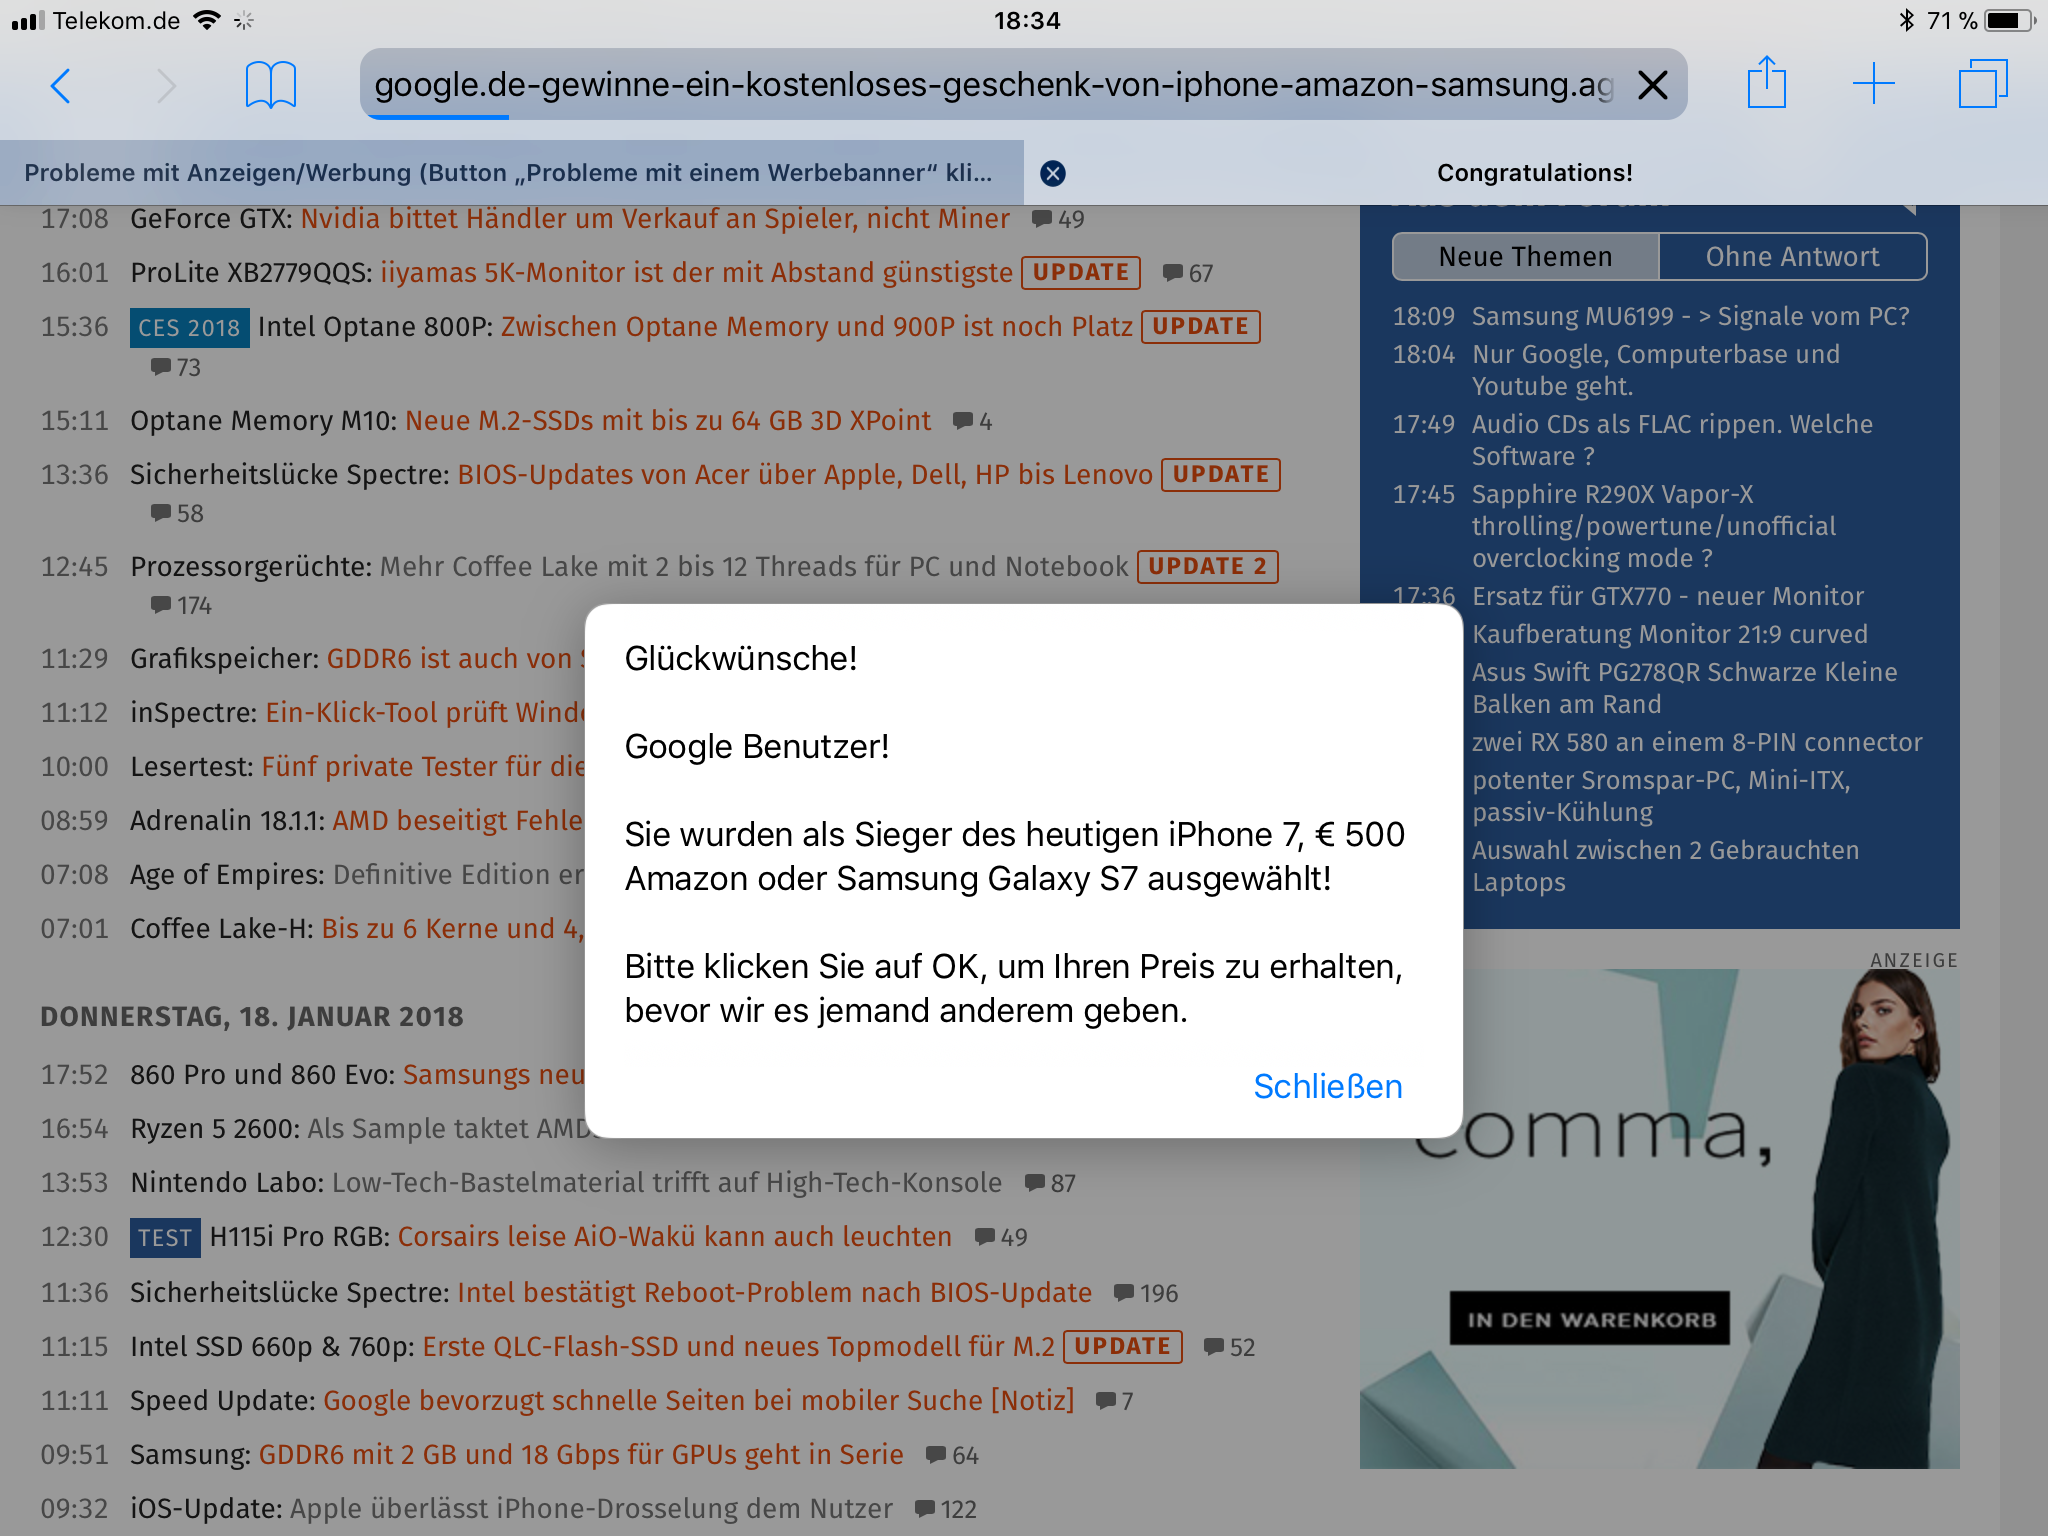The width and height of the screenshot is (2048, 1536).
Task: Select the Neue Themen segment
Action: pos(1525,257)
